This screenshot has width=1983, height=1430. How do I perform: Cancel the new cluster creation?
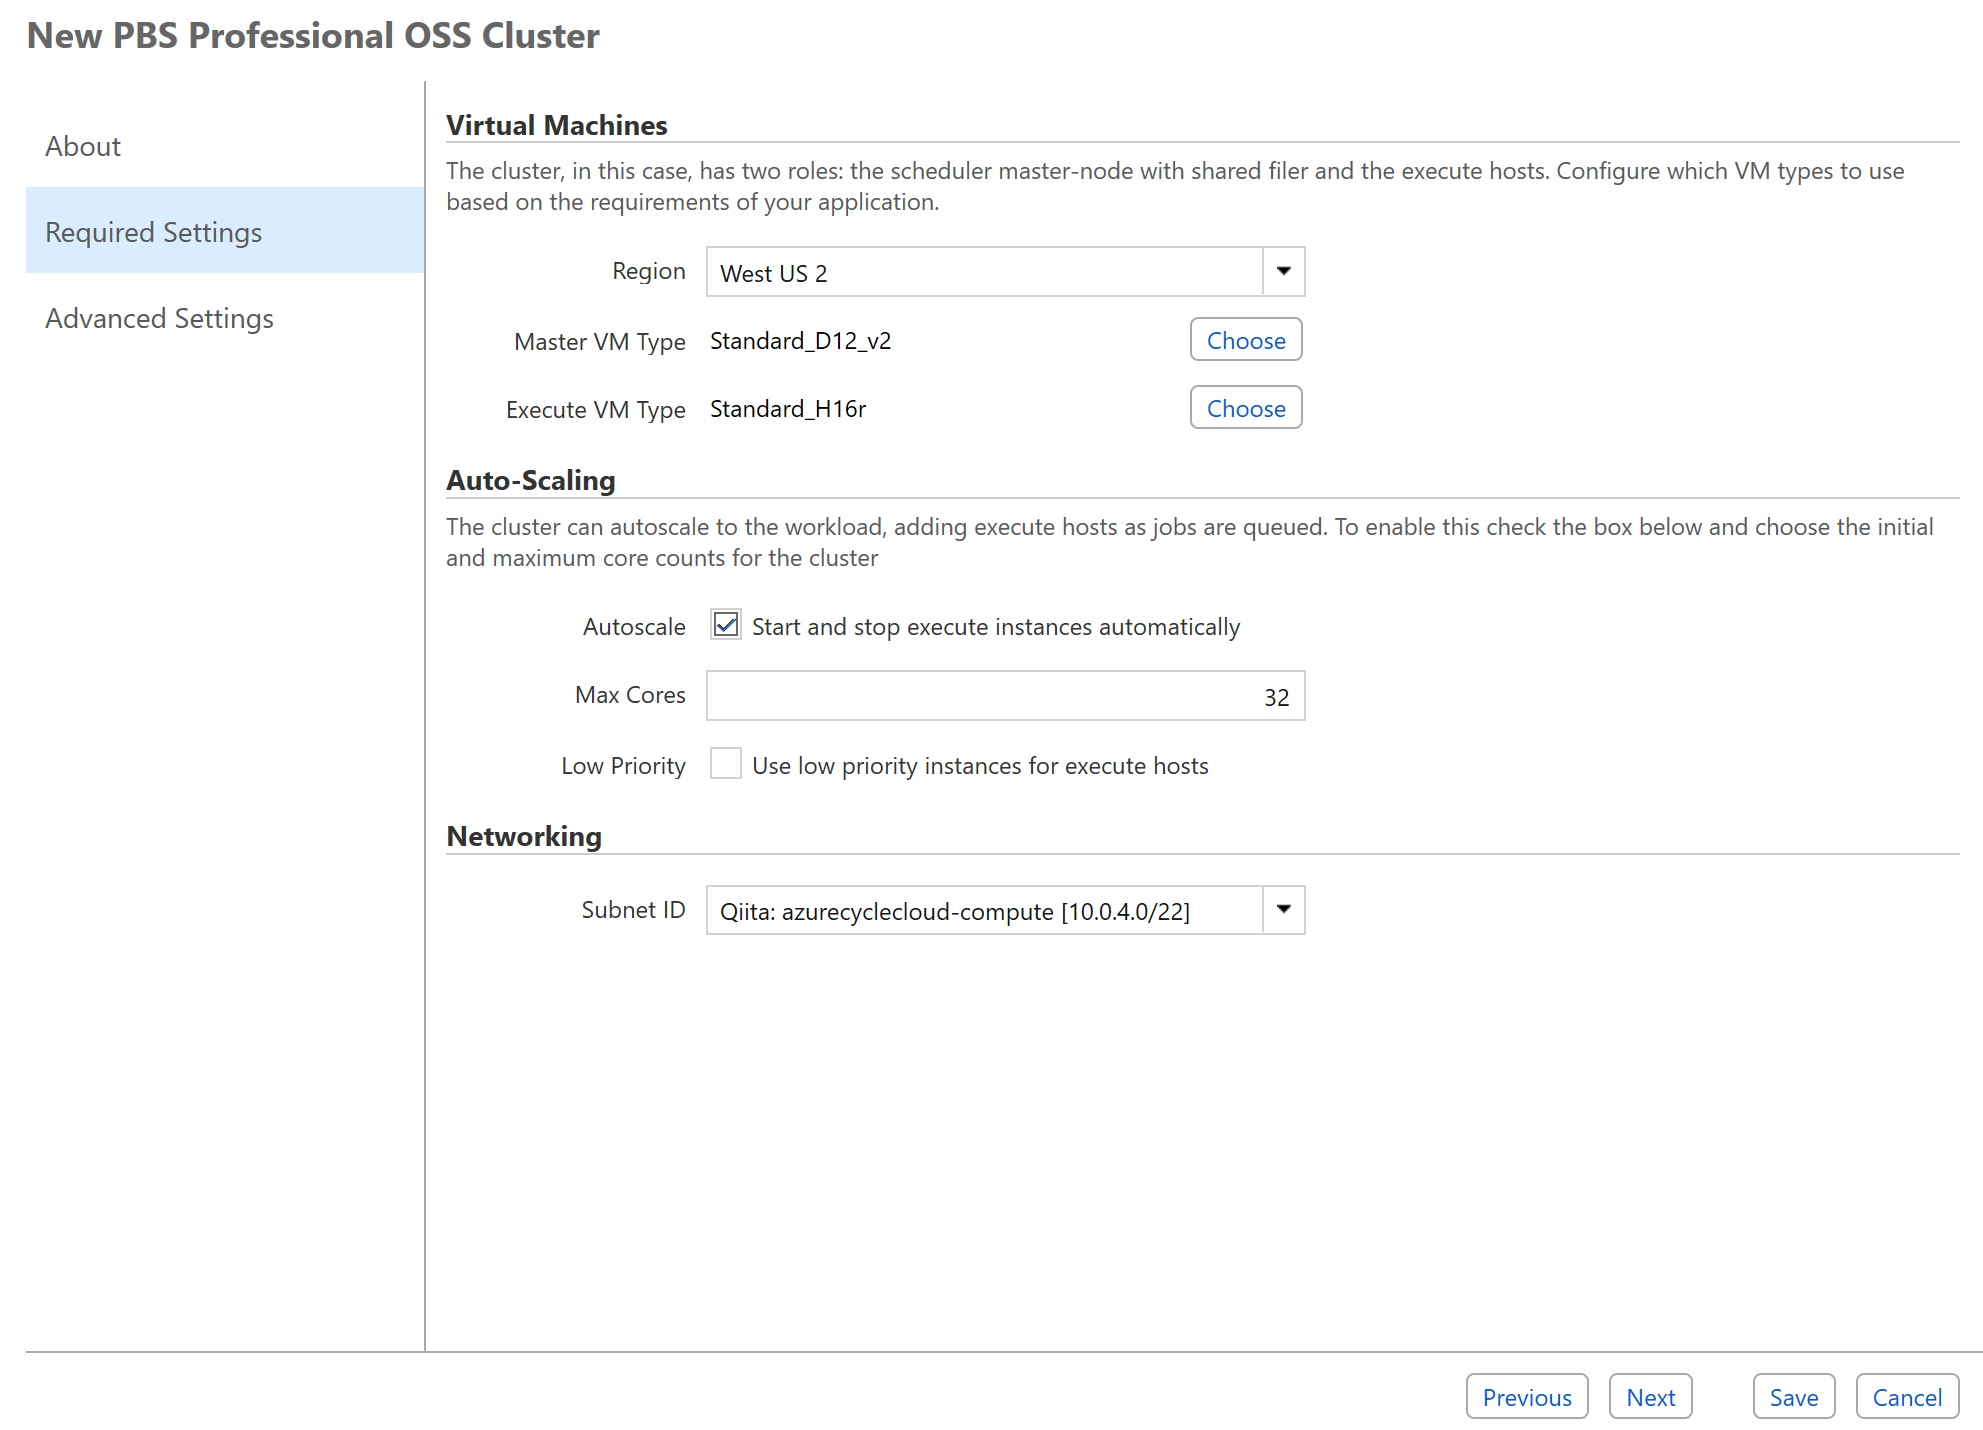point(1906,1396)
